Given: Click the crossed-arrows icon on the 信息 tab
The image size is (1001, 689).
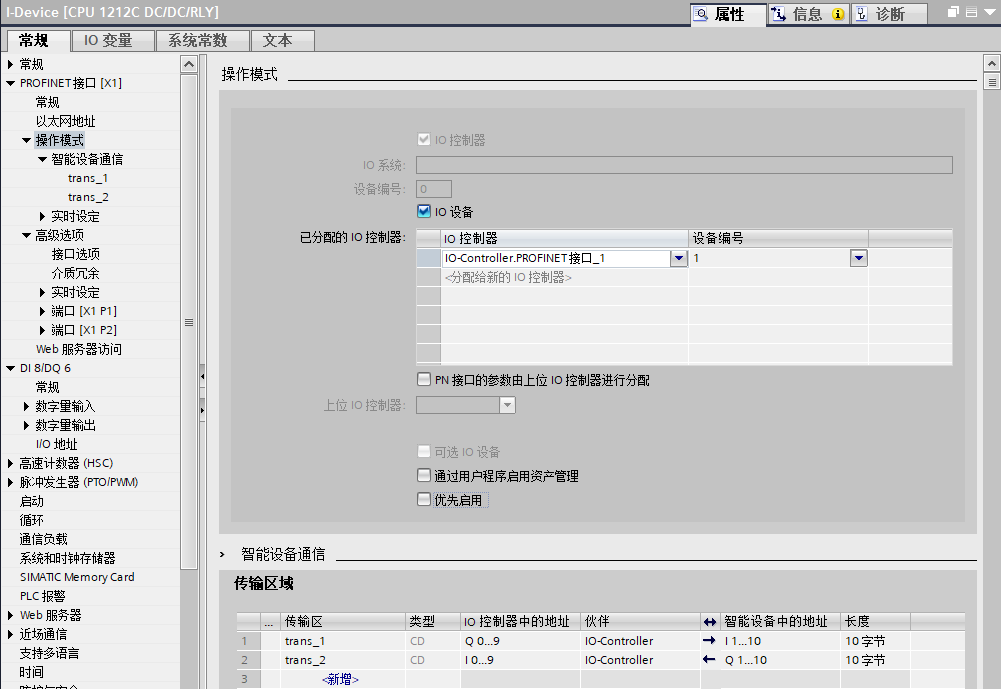Looking at the screenshot, I should (x=779, y=13).
